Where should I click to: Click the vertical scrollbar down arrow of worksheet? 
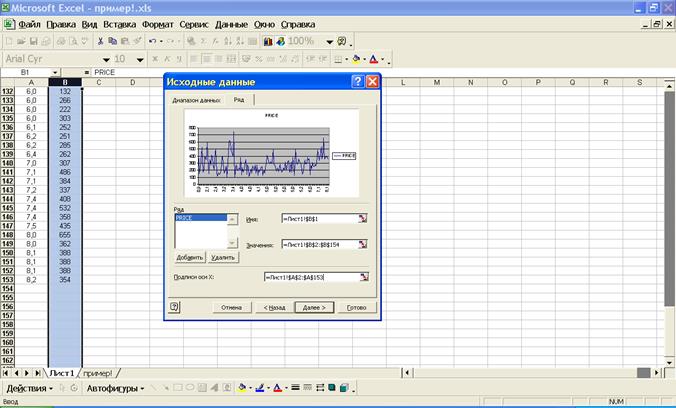[x=669, y=362]
